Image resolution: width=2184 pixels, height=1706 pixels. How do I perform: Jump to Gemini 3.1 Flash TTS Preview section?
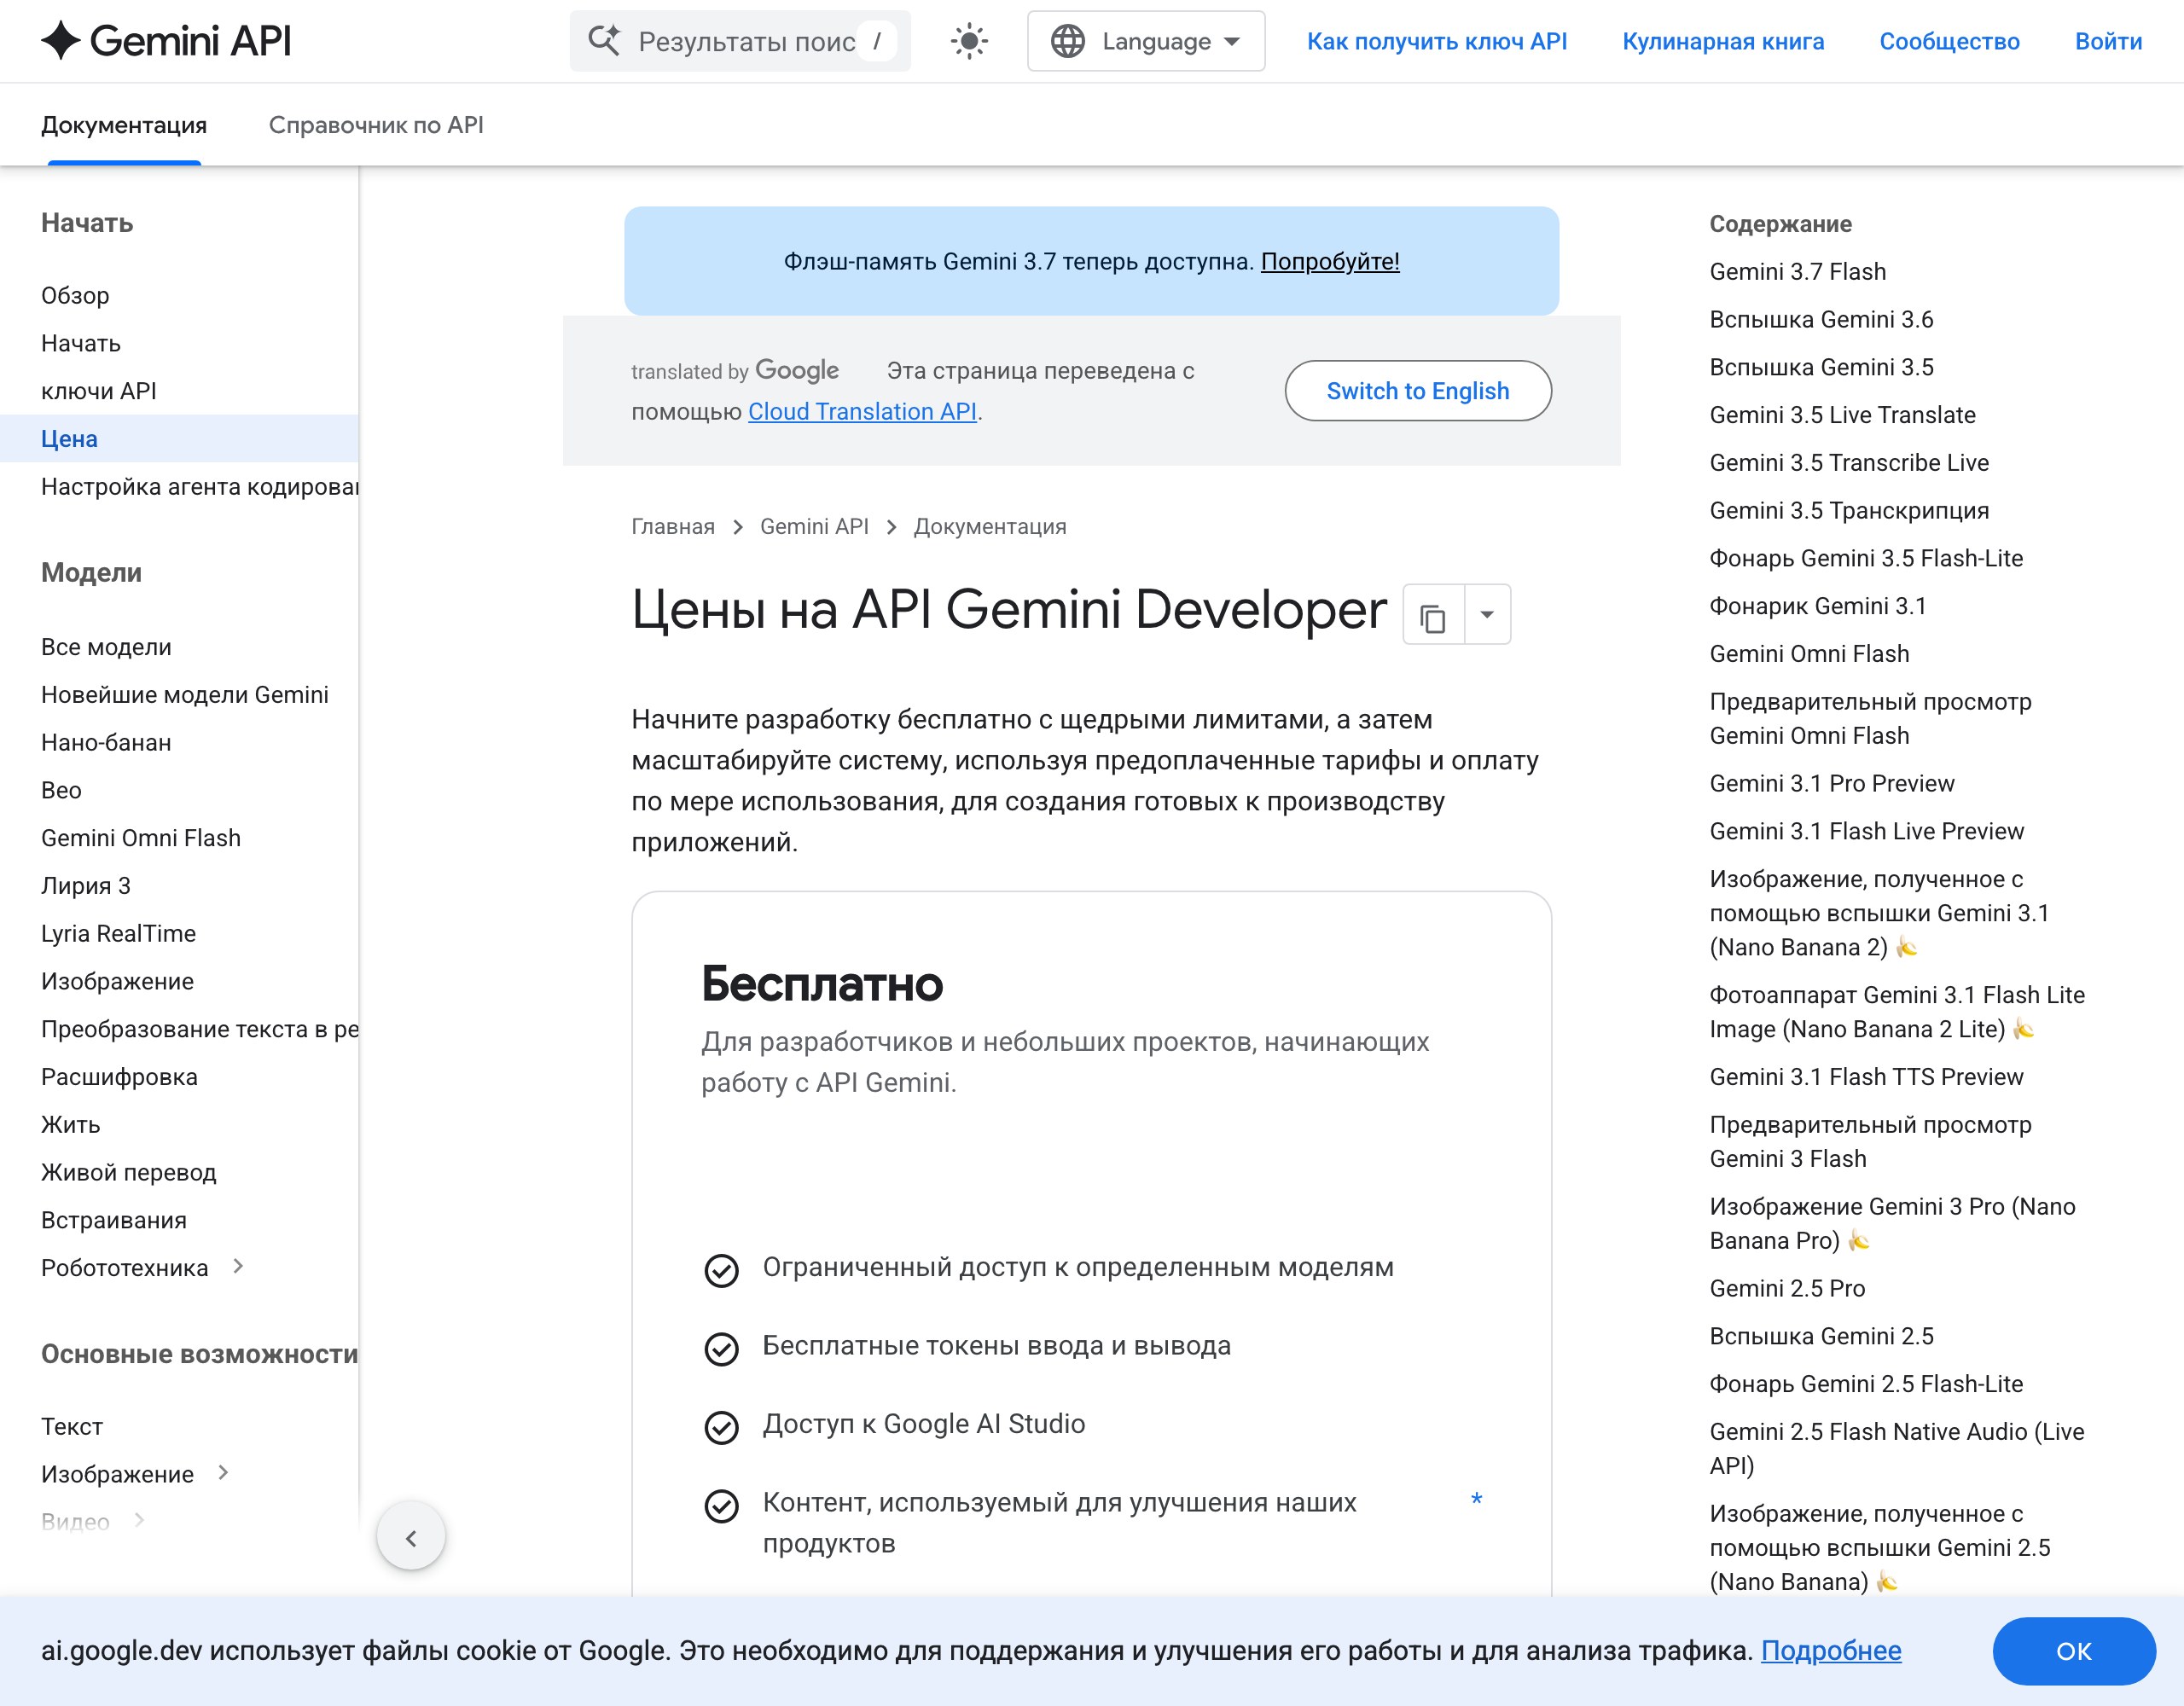pyautogui.click(x=1866, y=1077)
